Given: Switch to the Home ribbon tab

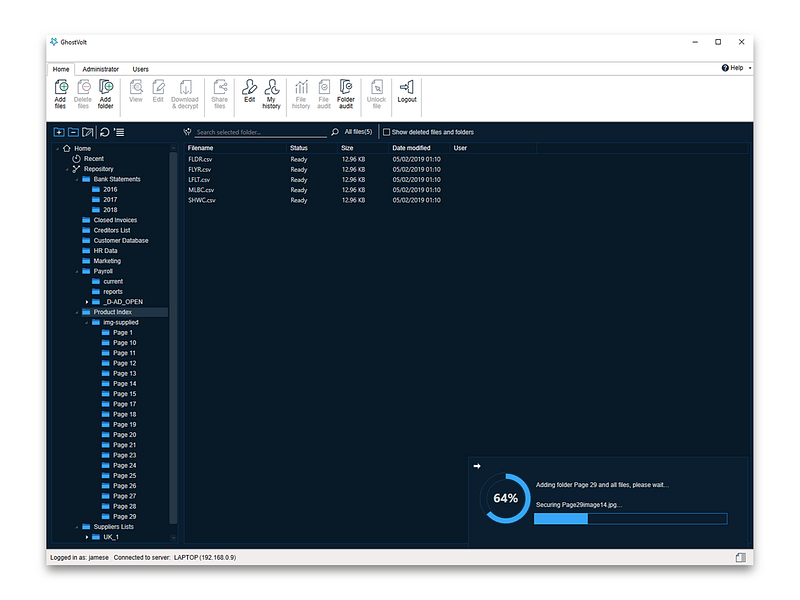Looking at the screenshot, I should tap(61, 69).
